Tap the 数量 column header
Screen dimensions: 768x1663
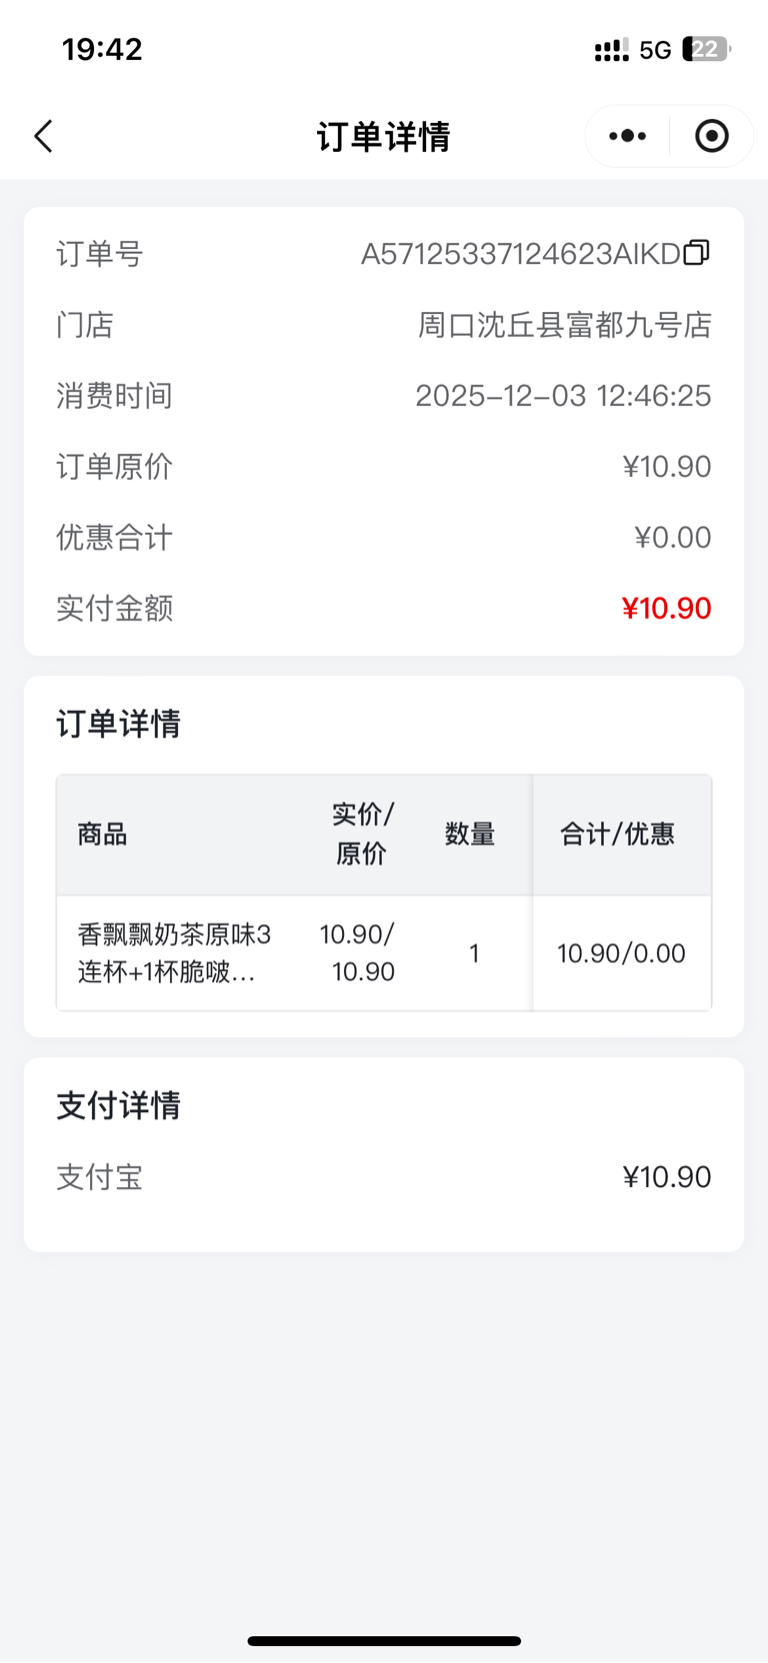pyautogui.click(x=470, y=834)
